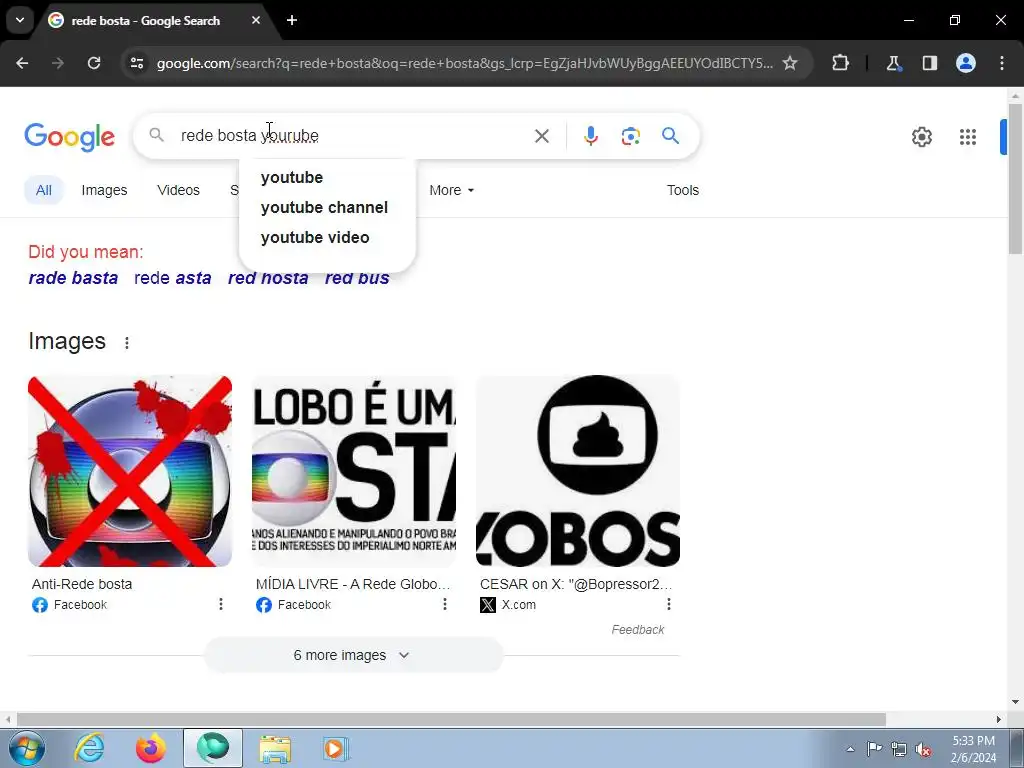Open a new browser tab
1024x768 pixels.
click(x=292, y=20)
